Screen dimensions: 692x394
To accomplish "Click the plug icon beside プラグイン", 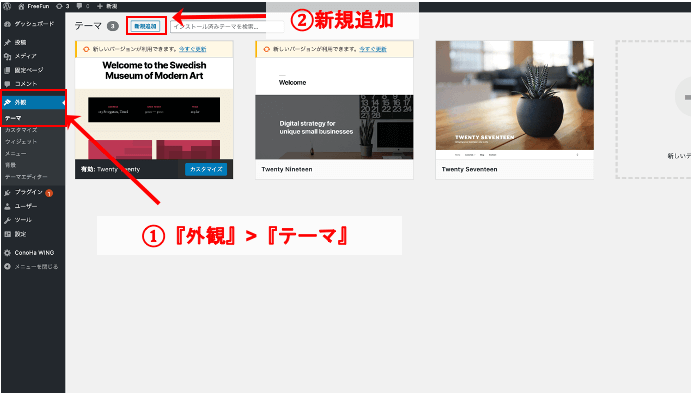I will (x=7, y=192).
